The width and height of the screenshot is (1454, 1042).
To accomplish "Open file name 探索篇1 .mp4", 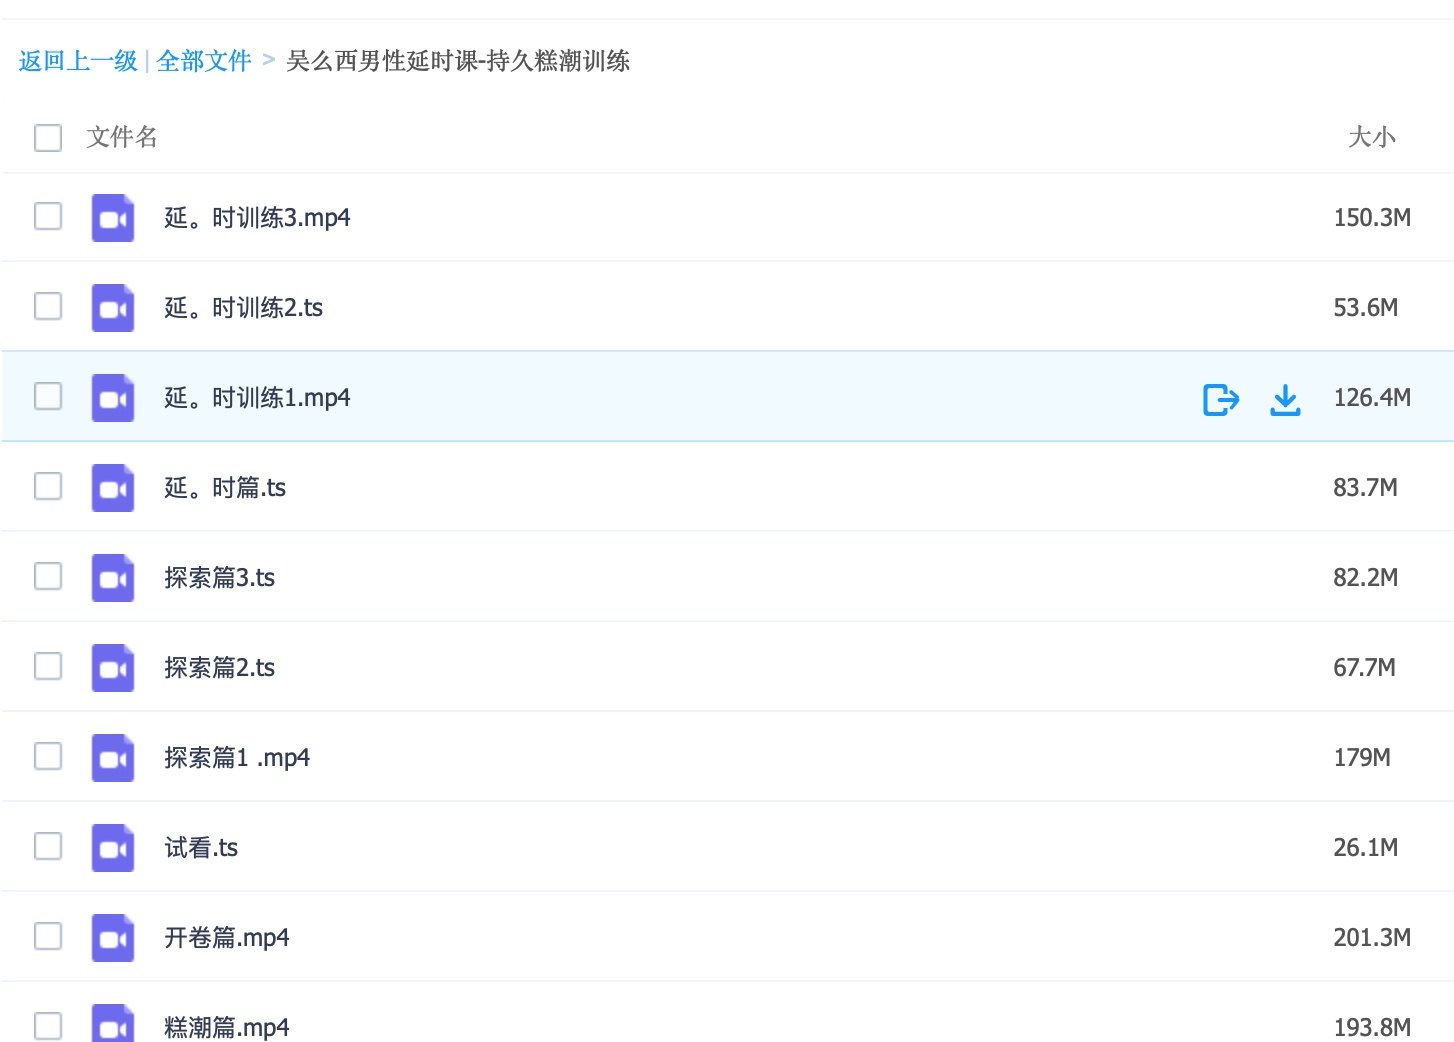I will click(237, 758).
